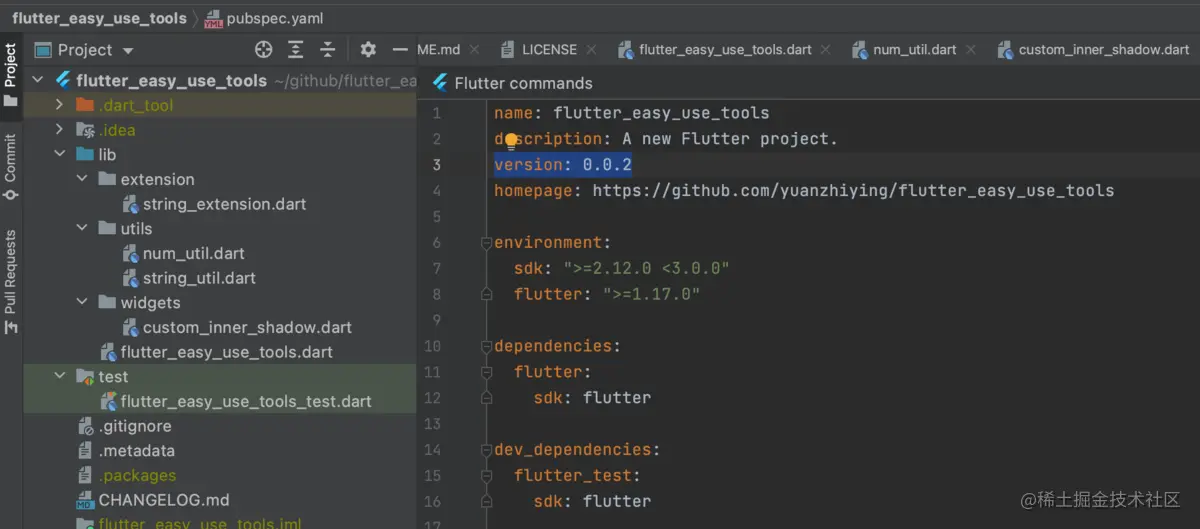The height and width of the screenshot is (529, 1200).
Task: Click the lib folder icon
Action: (85, 155)
